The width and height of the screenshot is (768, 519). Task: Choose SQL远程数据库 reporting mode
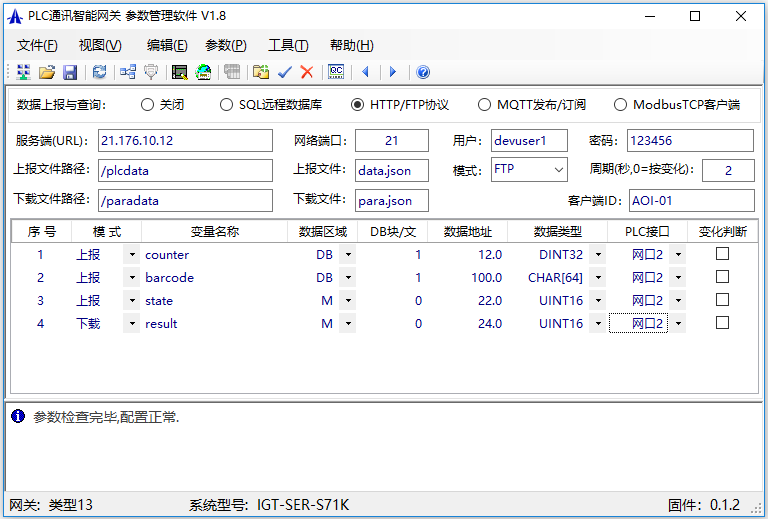pyautogui.click(x=227, y=105)
